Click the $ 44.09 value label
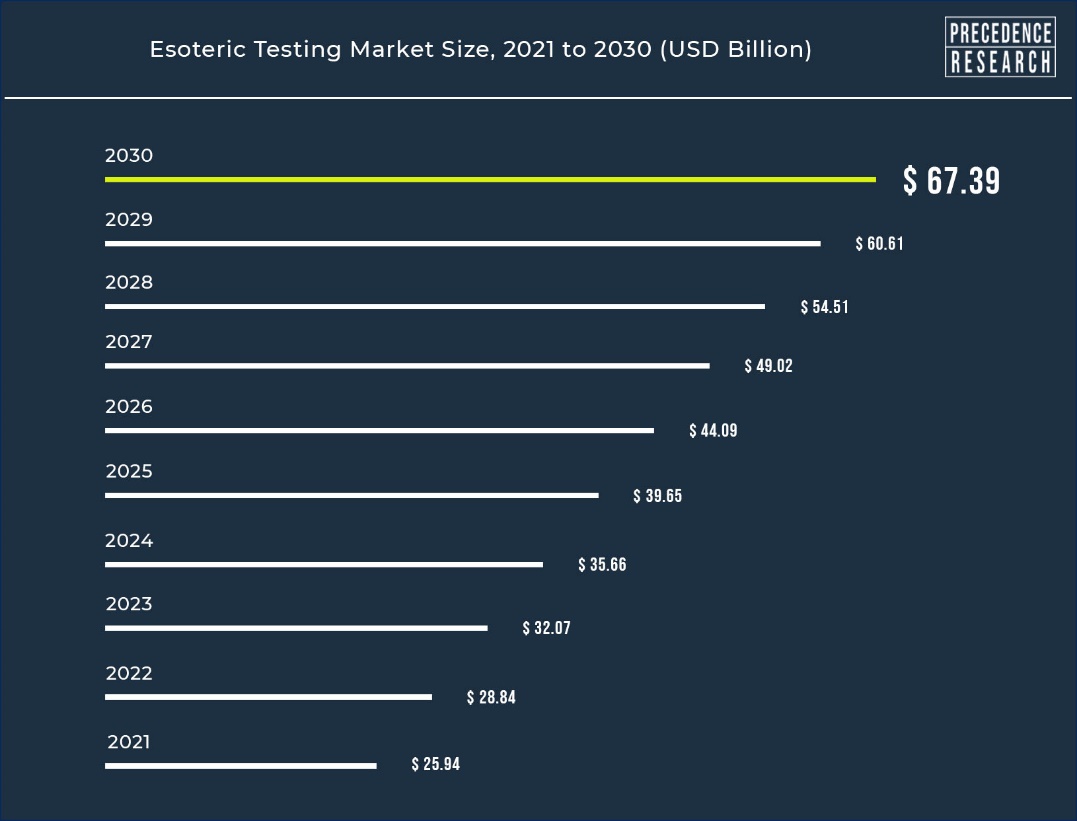 pos(713,430)
